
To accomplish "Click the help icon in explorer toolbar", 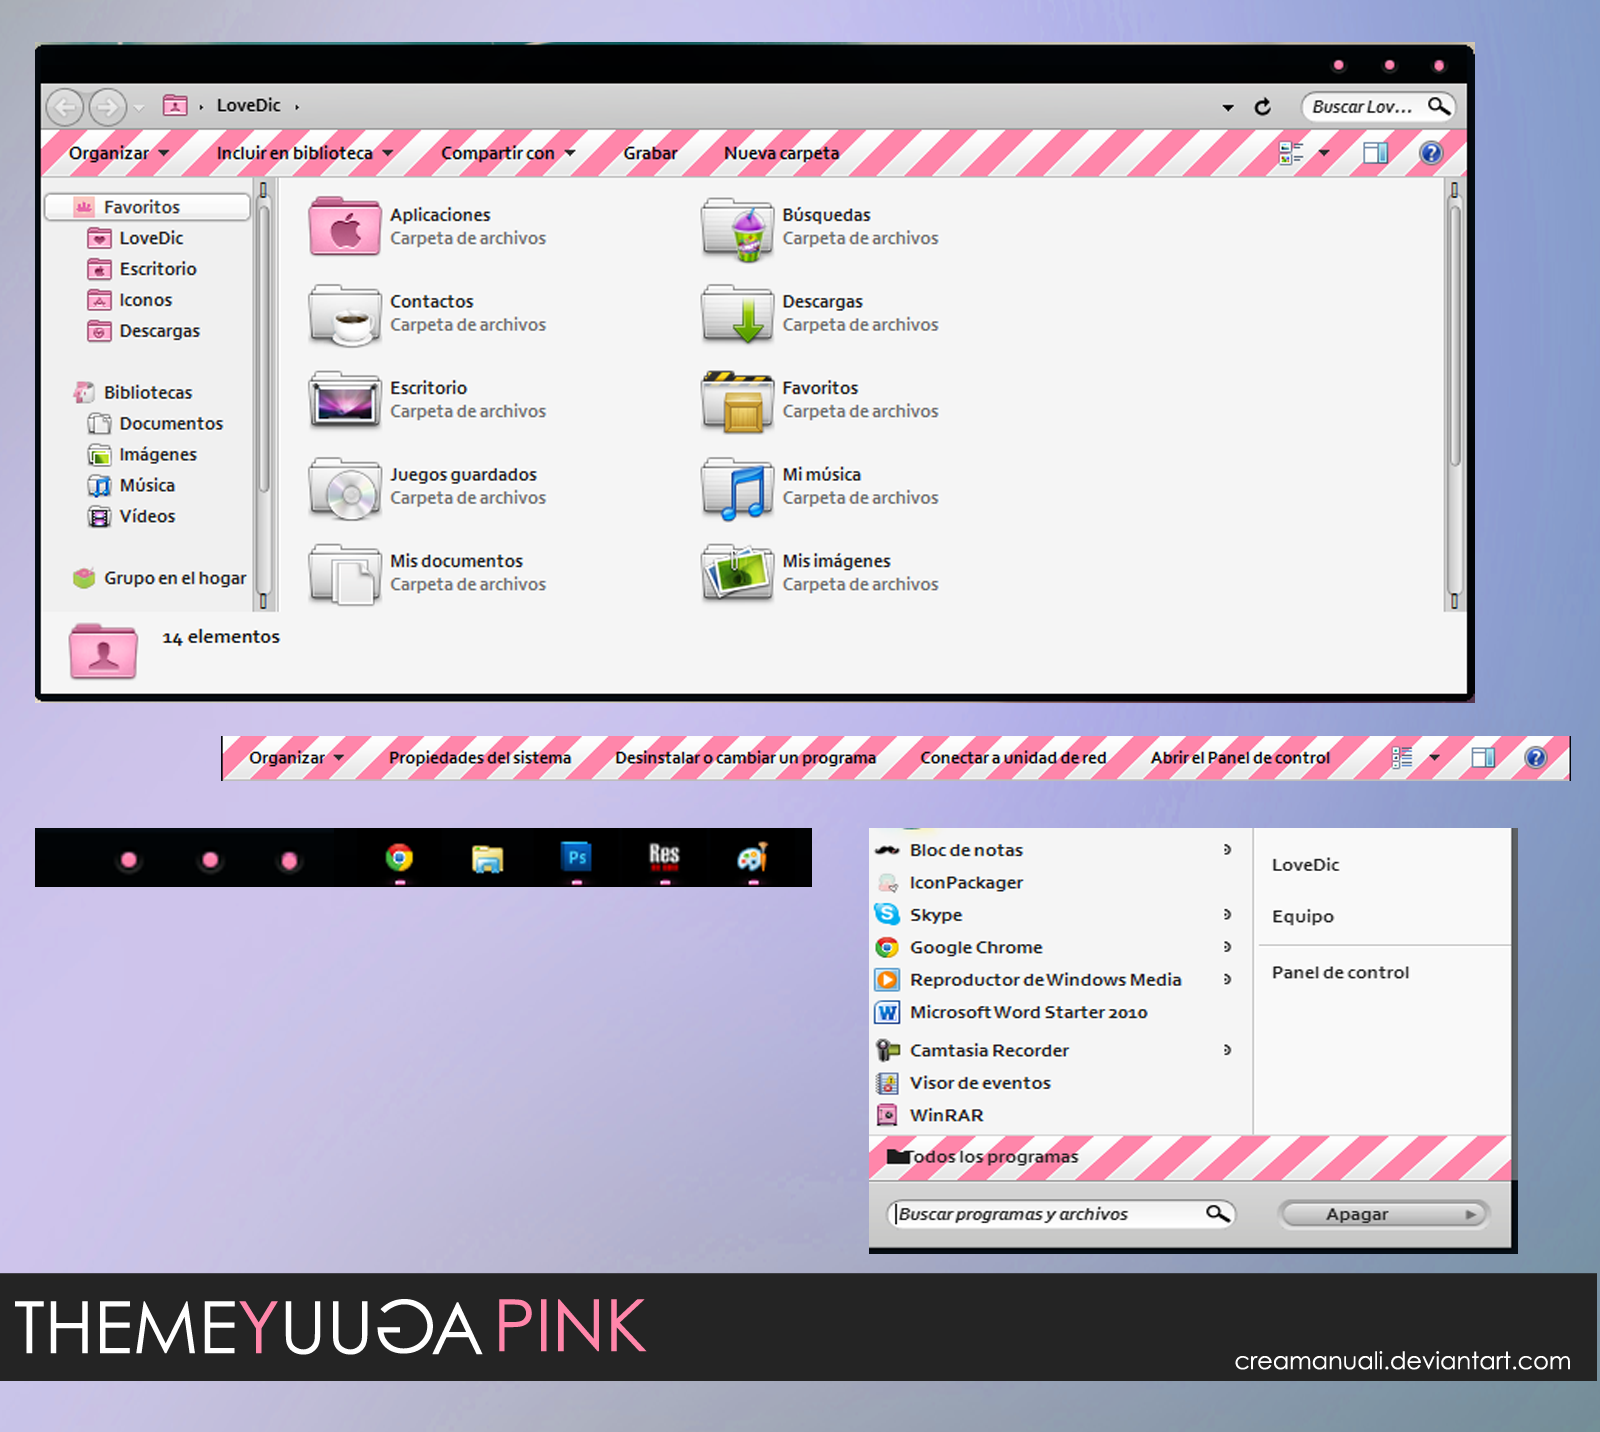I will 1431,153.
